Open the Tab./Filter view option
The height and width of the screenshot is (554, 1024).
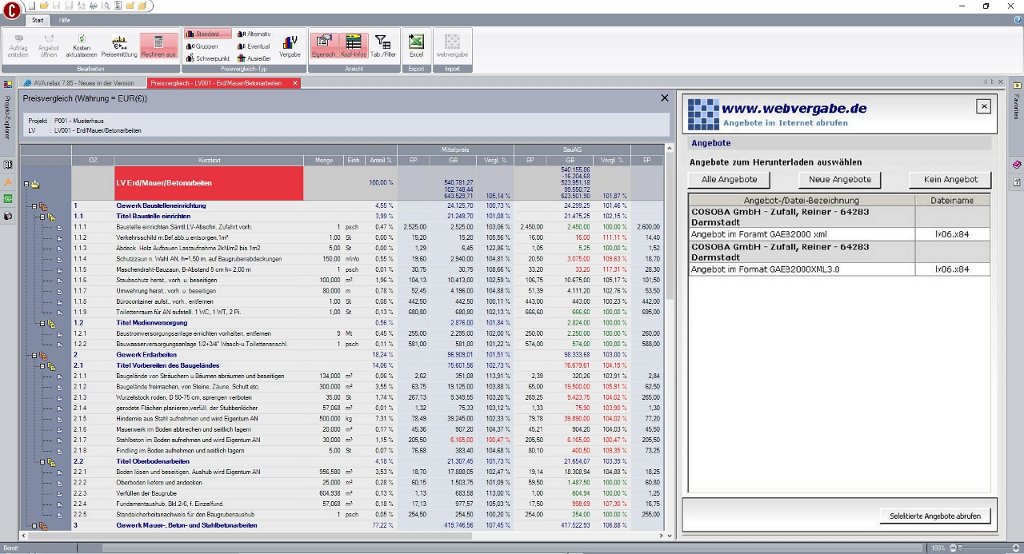[x=383, y=45]
